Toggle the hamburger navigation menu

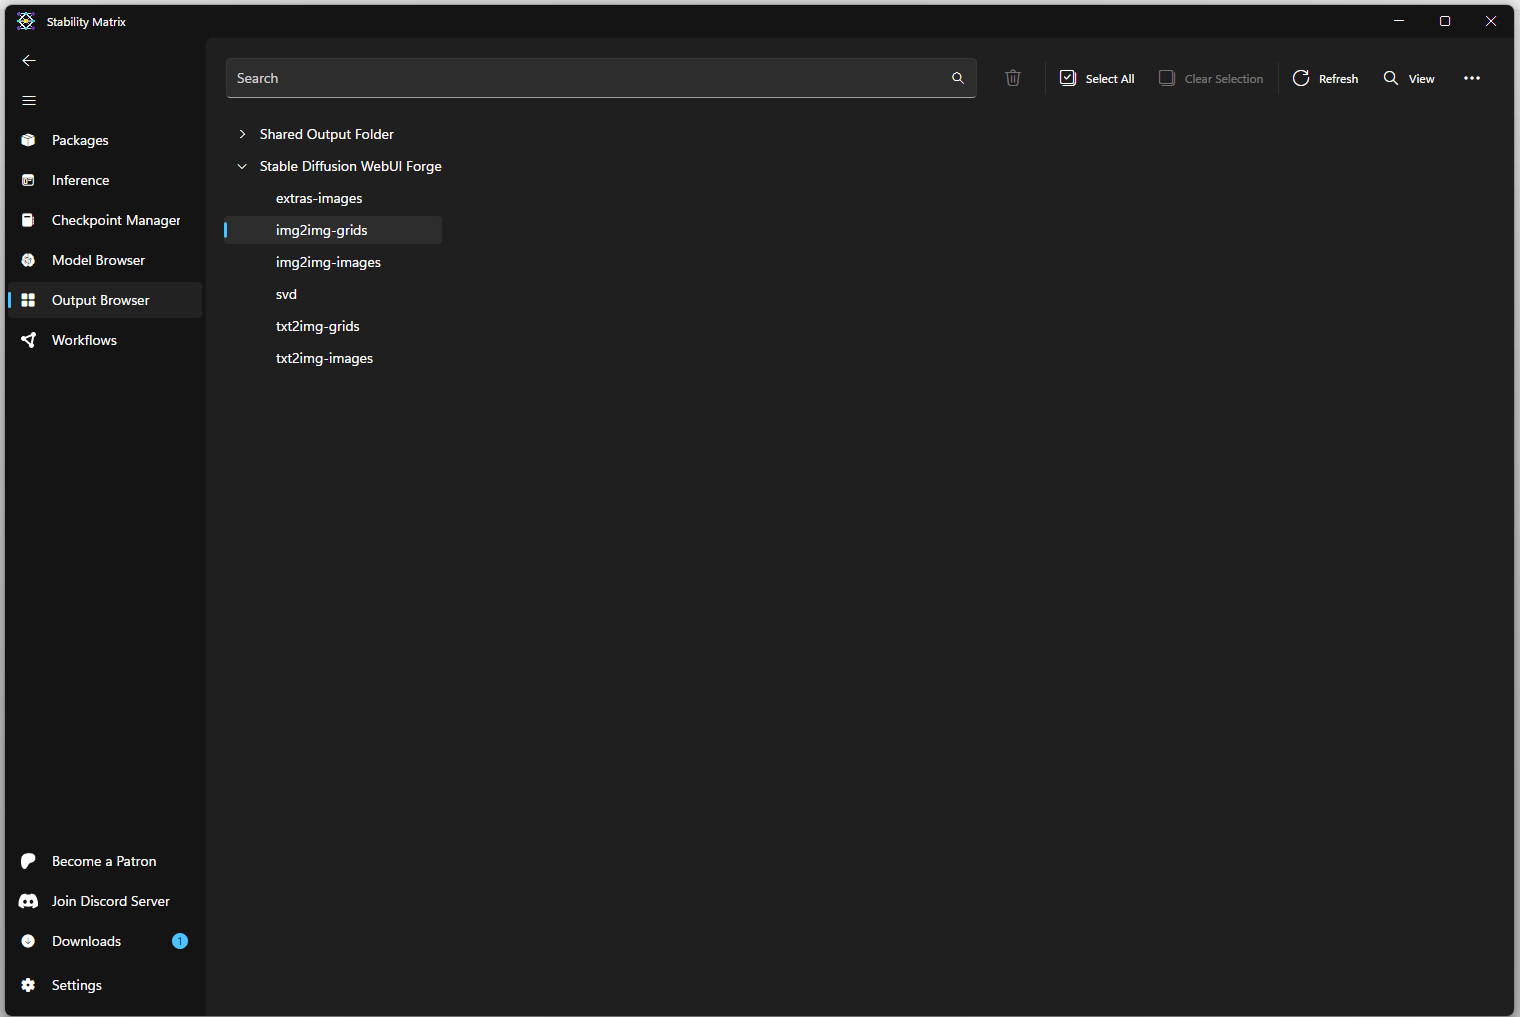29,101
